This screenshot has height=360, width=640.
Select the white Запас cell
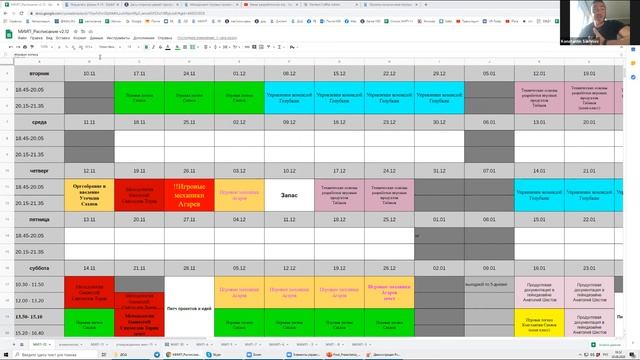point(289,195)
